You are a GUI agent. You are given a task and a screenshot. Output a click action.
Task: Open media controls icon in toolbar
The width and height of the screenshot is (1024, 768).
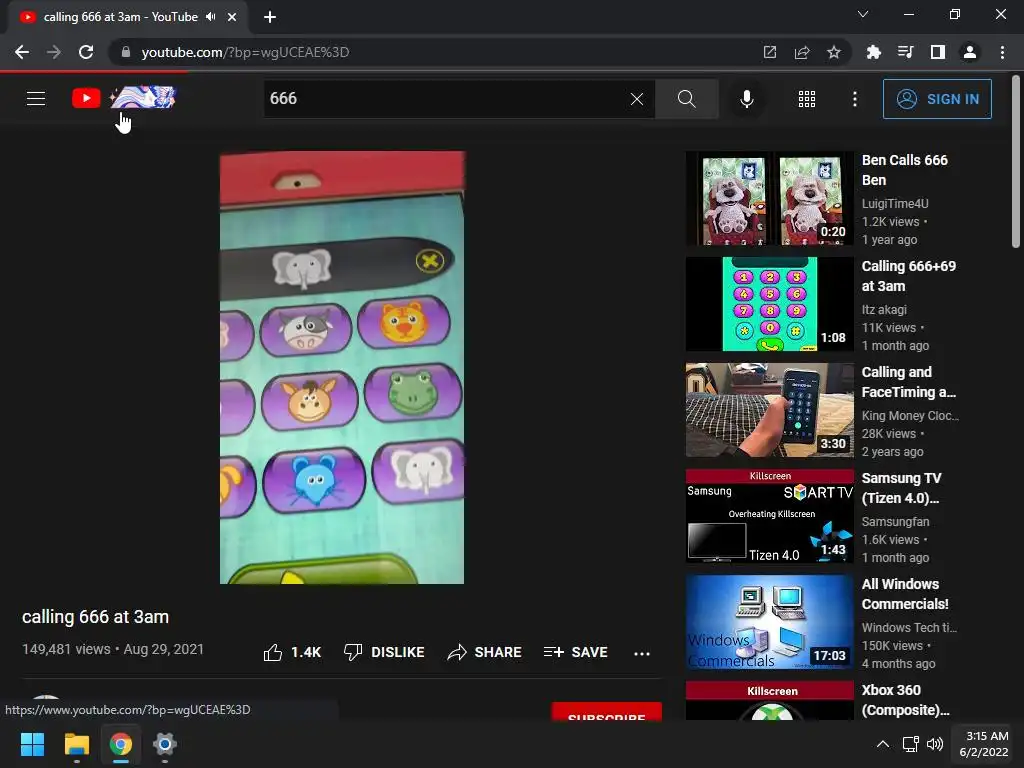(x=905, y=52)
